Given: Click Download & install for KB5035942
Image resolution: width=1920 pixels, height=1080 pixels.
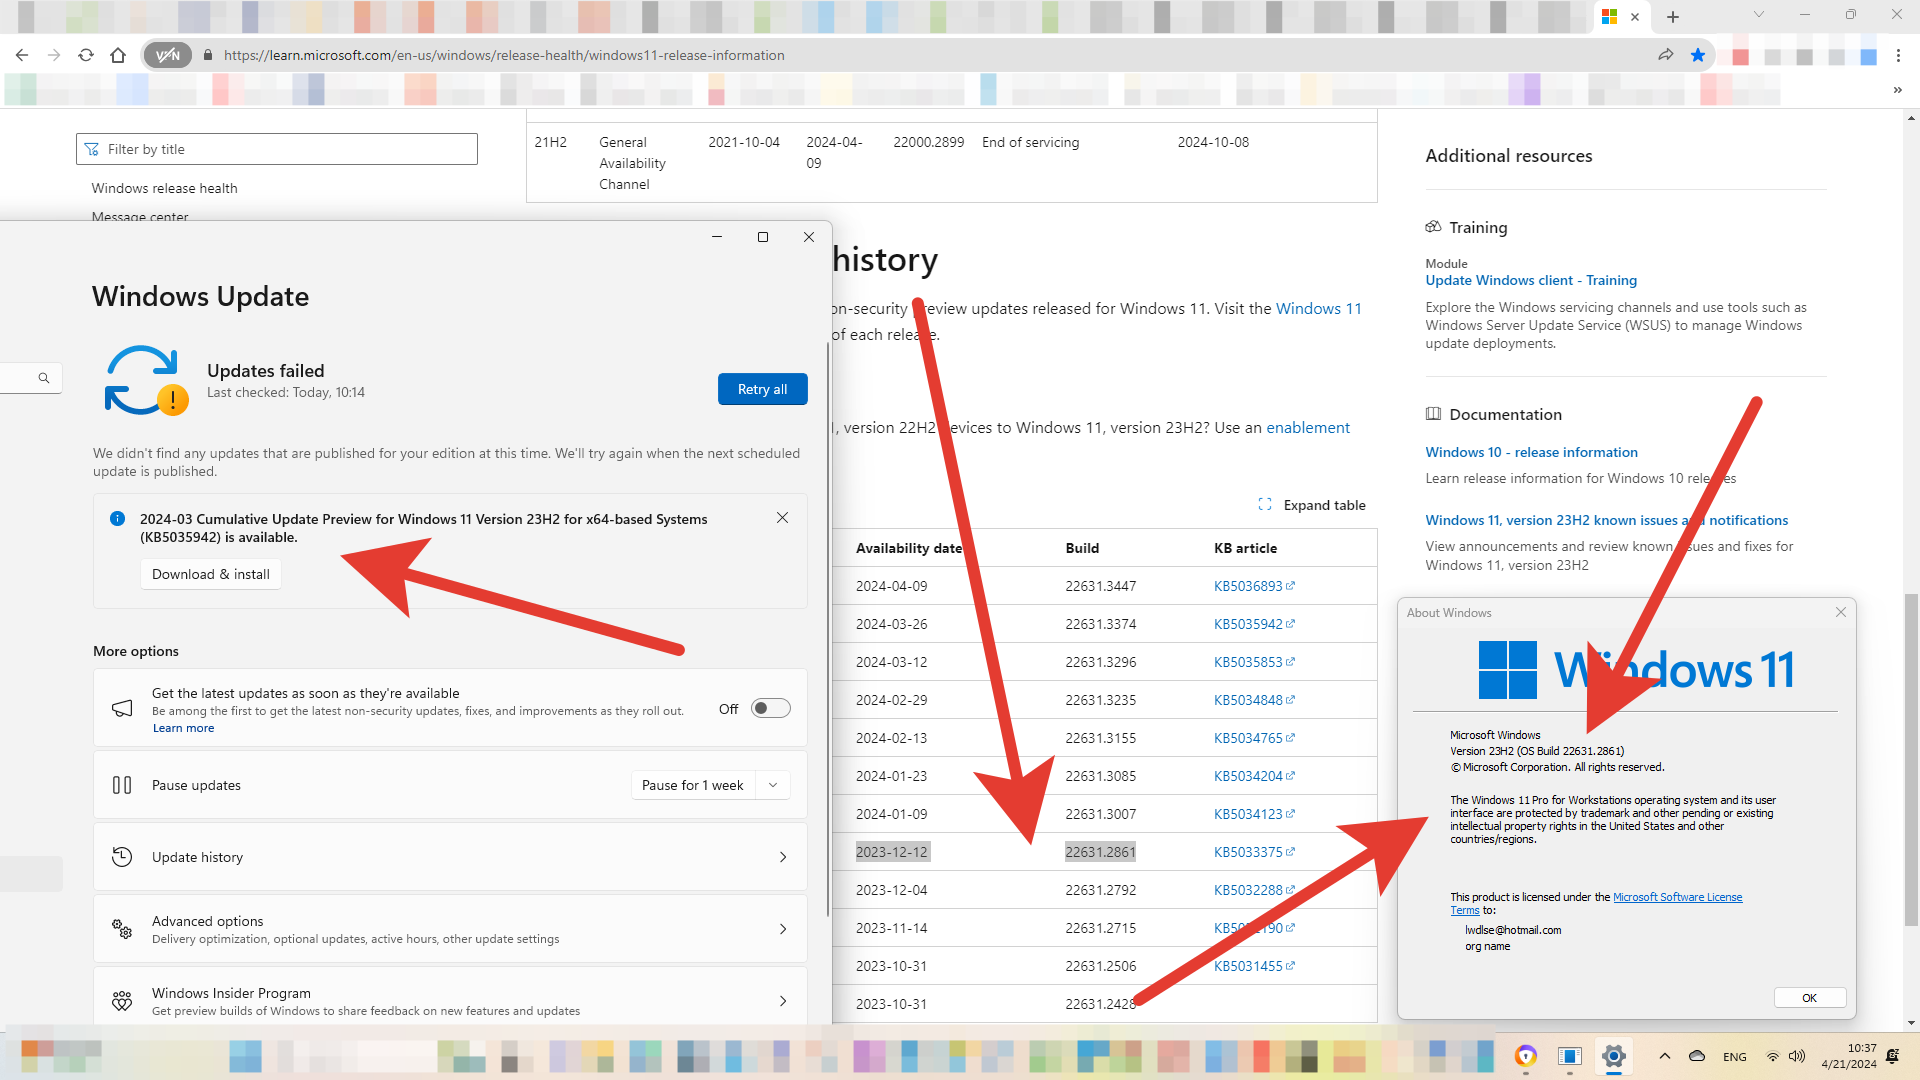Looking at the screenshot, I should tap(211, 574).
